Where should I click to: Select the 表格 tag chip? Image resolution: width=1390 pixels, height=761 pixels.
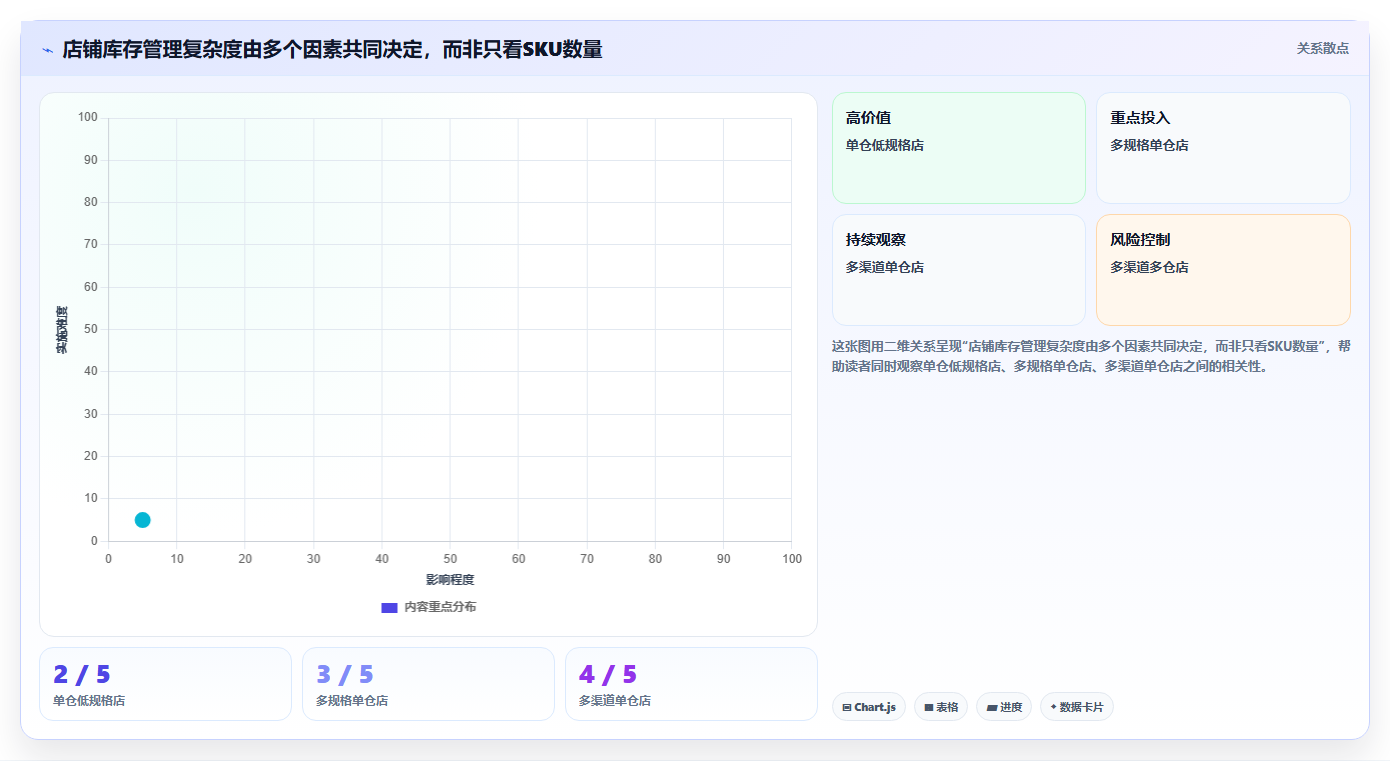941,707
